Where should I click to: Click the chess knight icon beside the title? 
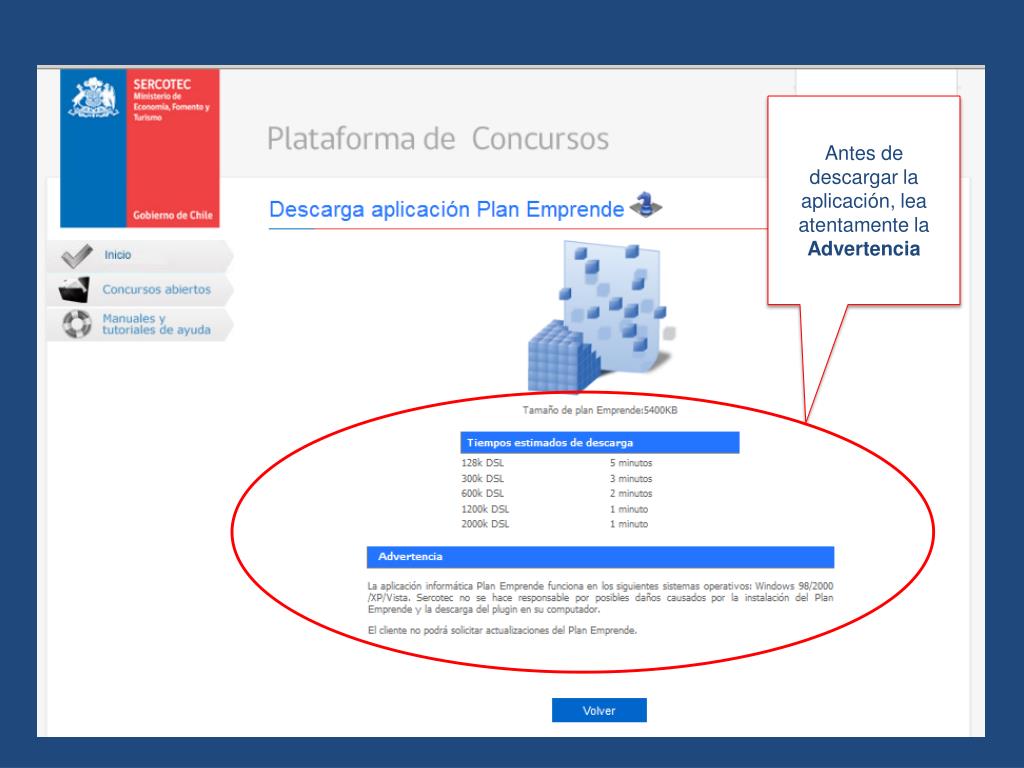pyautogui.click(x=645, y=204)
